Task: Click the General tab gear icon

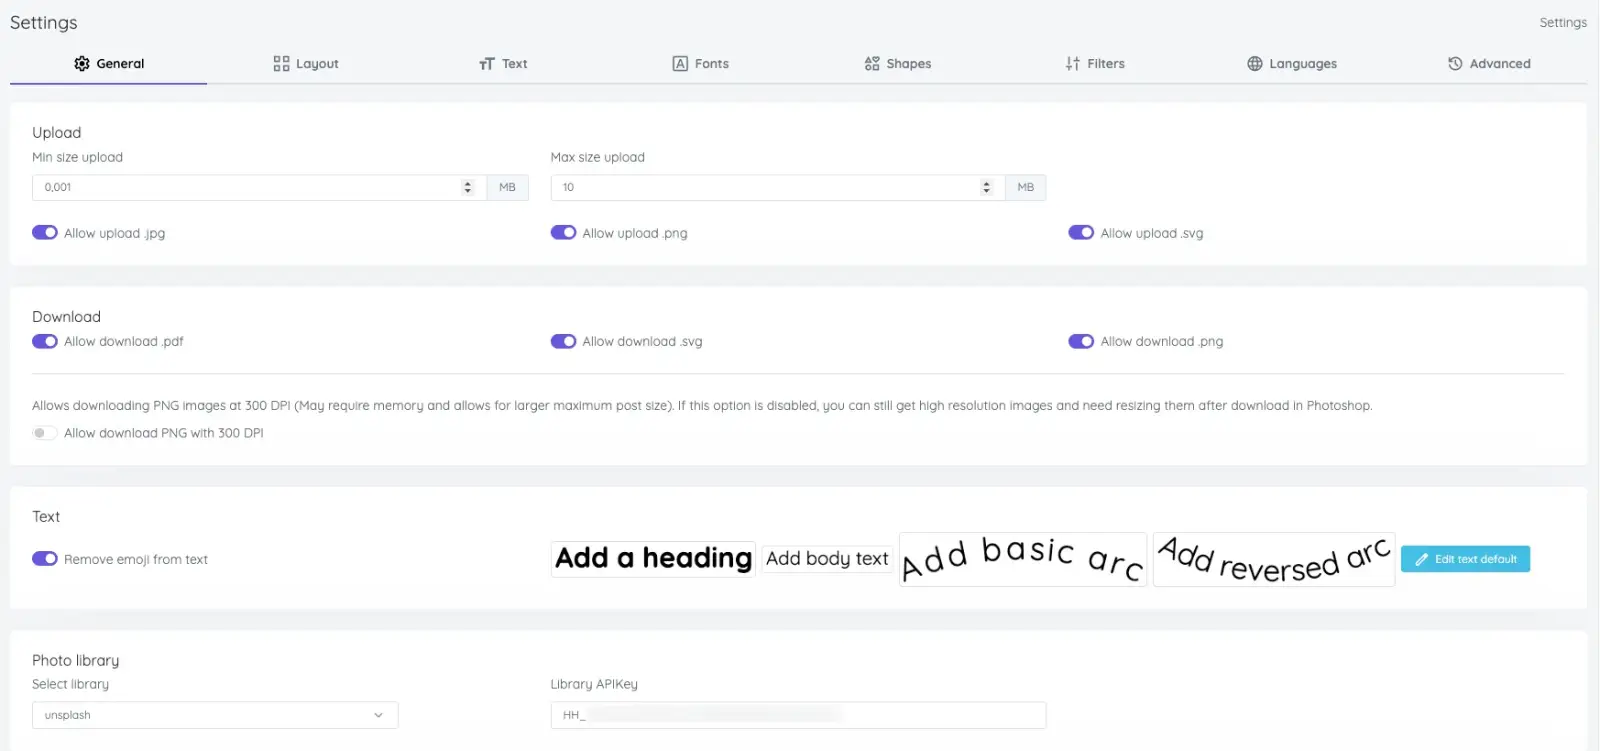Action: coord(82,64)
